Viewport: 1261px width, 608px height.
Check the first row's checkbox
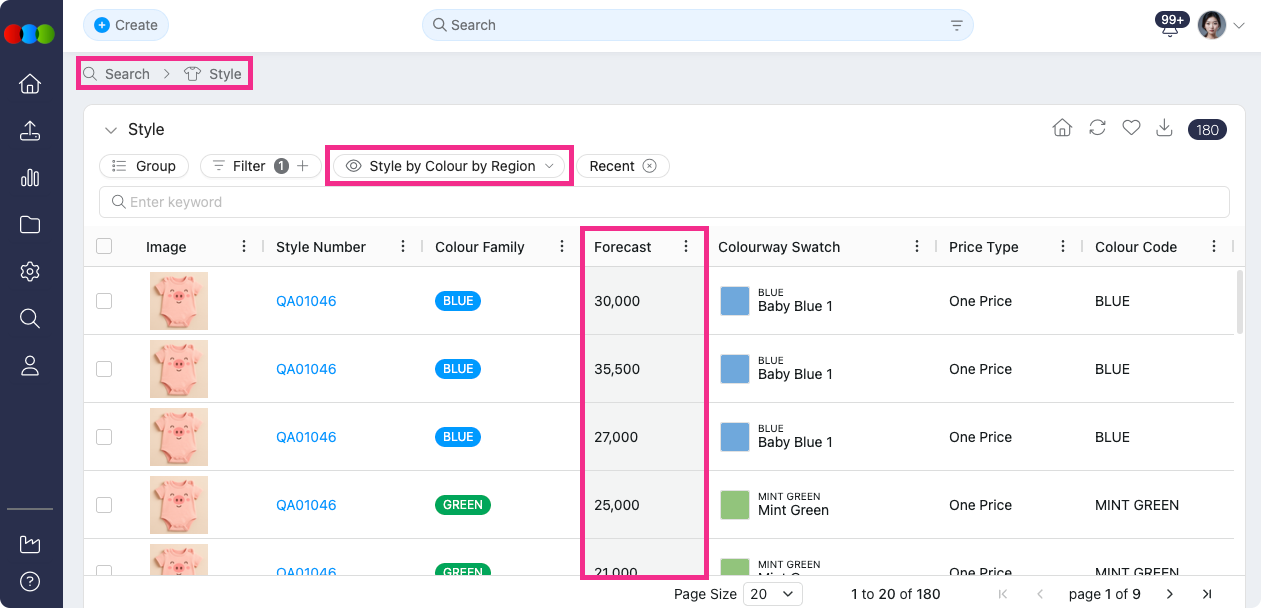point(104,301)
